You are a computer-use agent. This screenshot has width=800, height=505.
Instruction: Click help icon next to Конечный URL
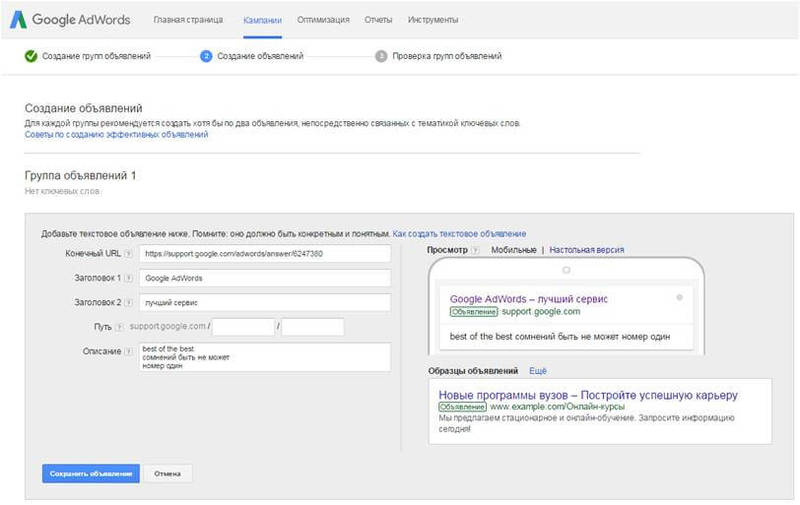127,254
